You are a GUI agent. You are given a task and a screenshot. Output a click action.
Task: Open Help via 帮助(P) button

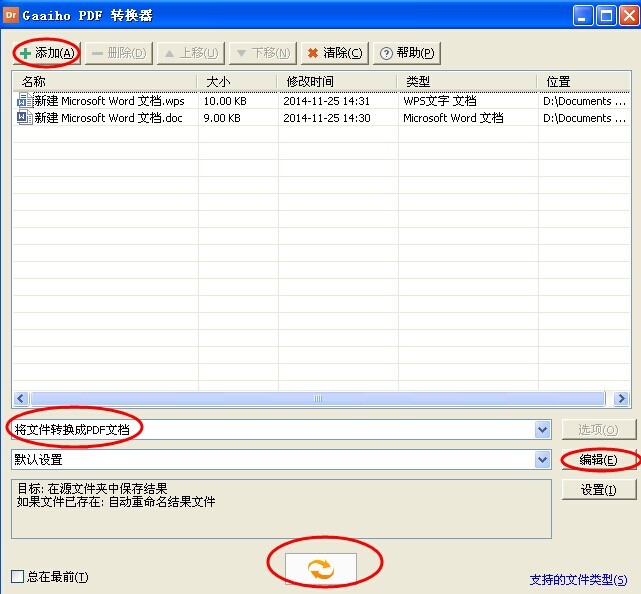[x=407, y=53]
